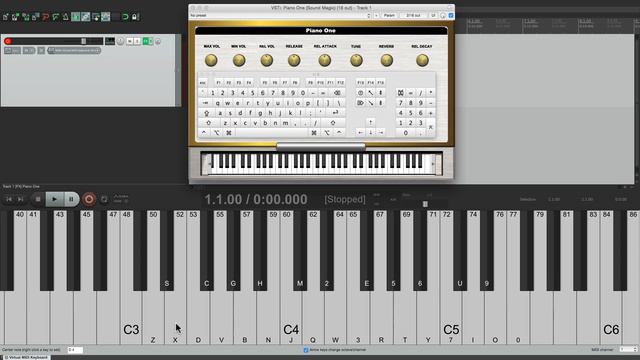Adjust the transport playrate slider
The width and height of the screenshot is (640, 360).
(425, 204)
